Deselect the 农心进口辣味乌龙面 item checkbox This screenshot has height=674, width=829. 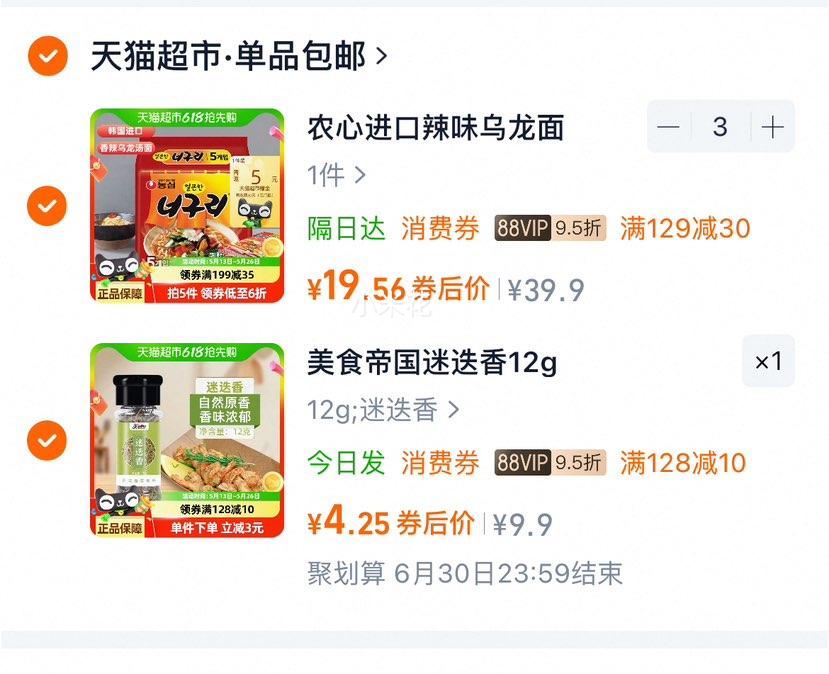[47, 206]
